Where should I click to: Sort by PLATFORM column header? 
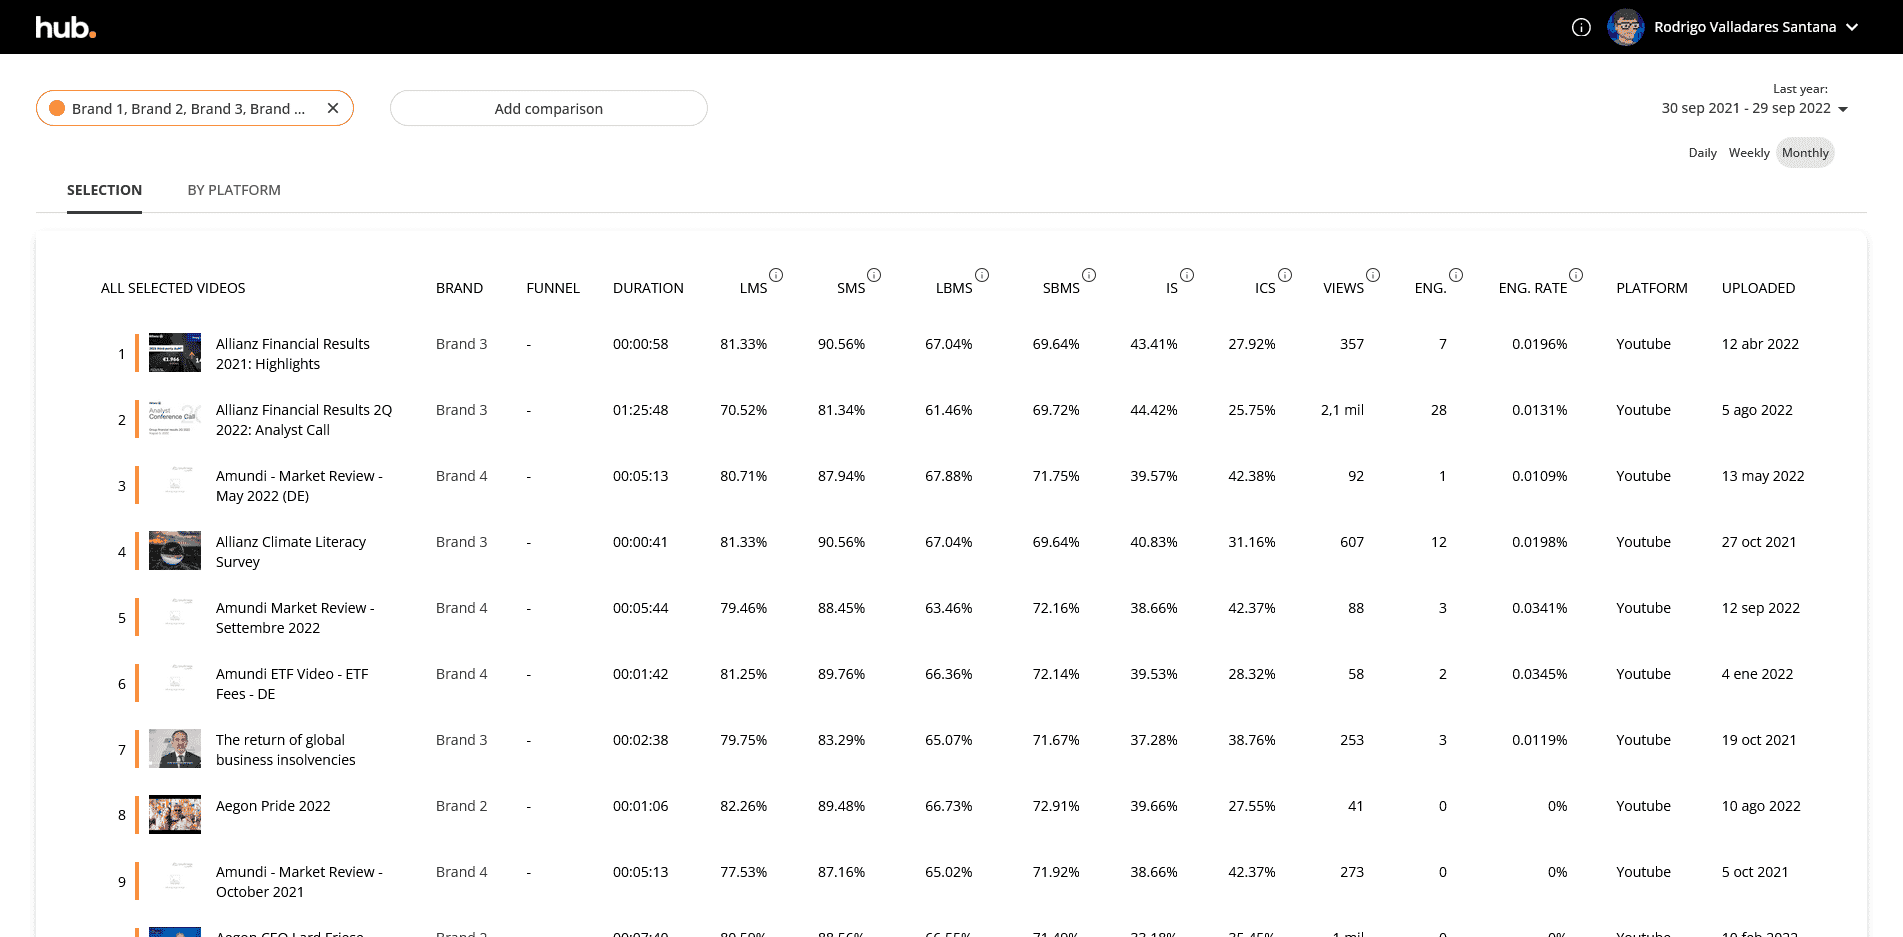1652,288
